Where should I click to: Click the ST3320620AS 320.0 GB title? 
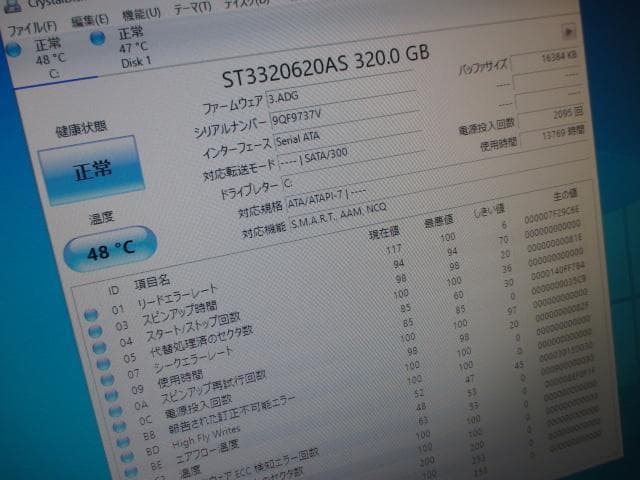coord(325,66)
